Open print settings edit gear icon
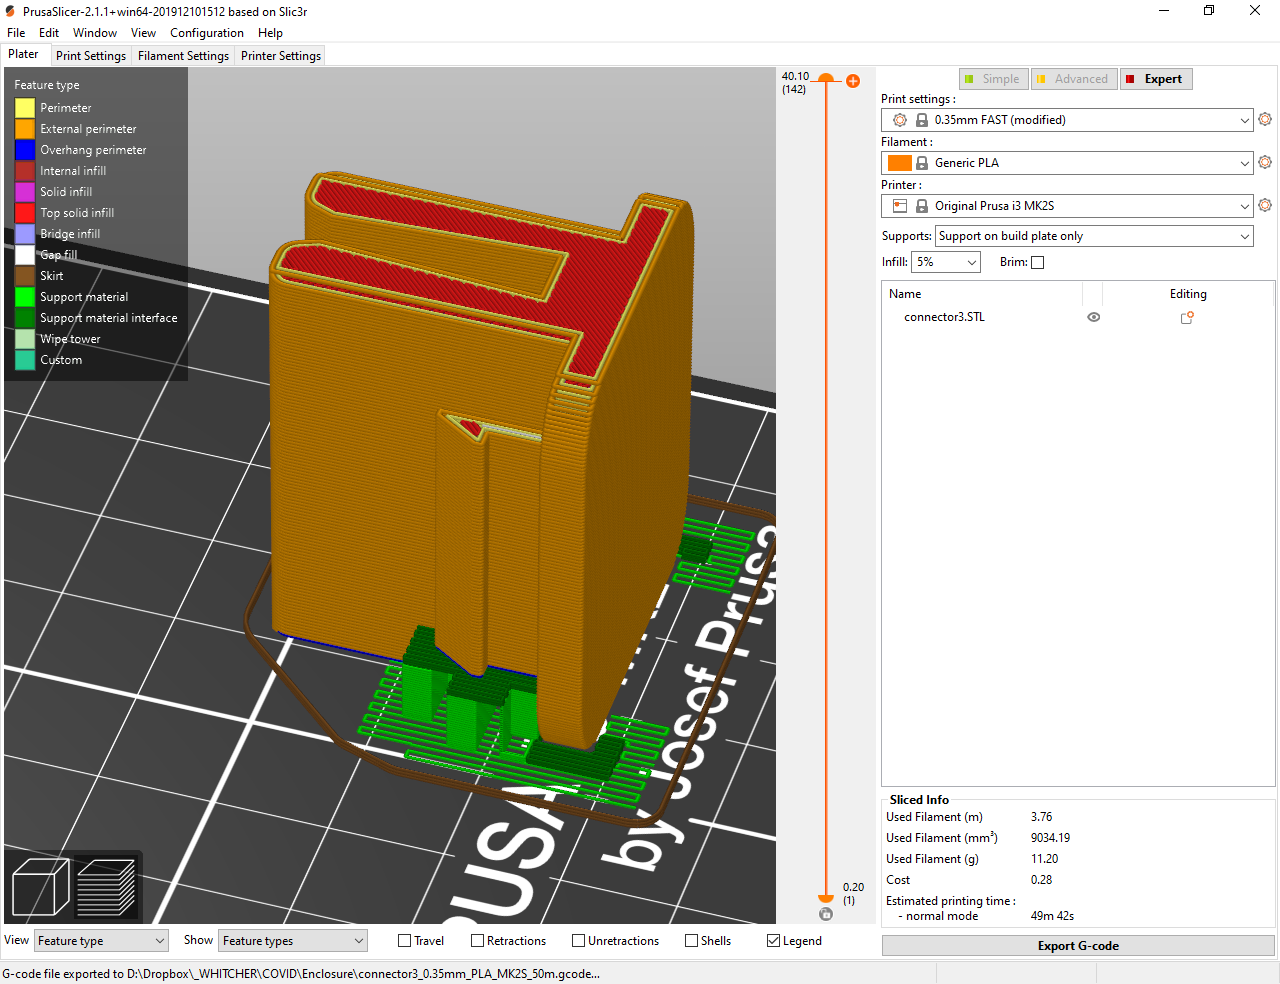This screenshot has height=984, width=1280. 1265,119
